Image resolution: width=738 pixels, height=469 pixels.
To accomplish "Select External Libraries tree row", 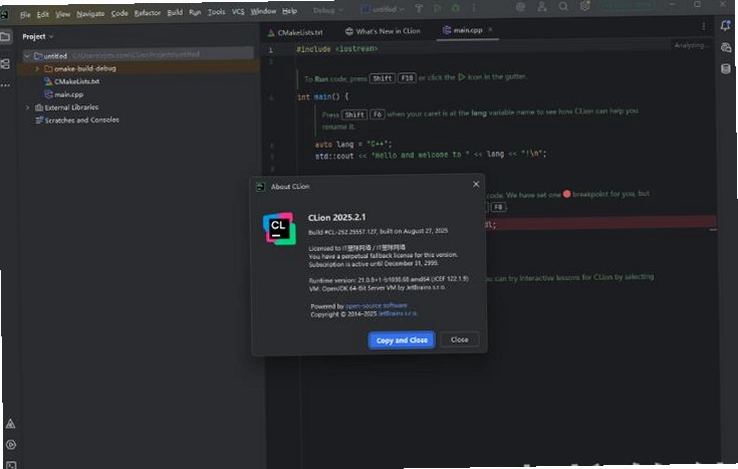I will [72, 107].
